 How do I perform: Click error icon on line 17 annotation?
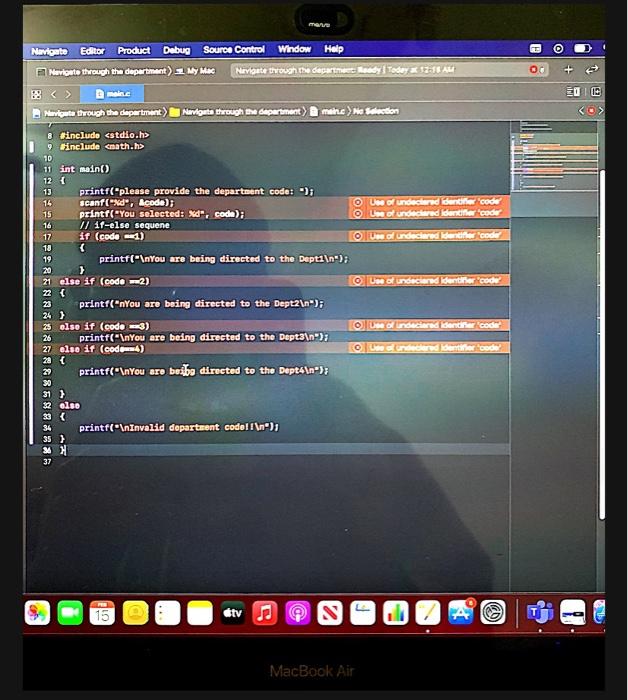tap(358, 236)
